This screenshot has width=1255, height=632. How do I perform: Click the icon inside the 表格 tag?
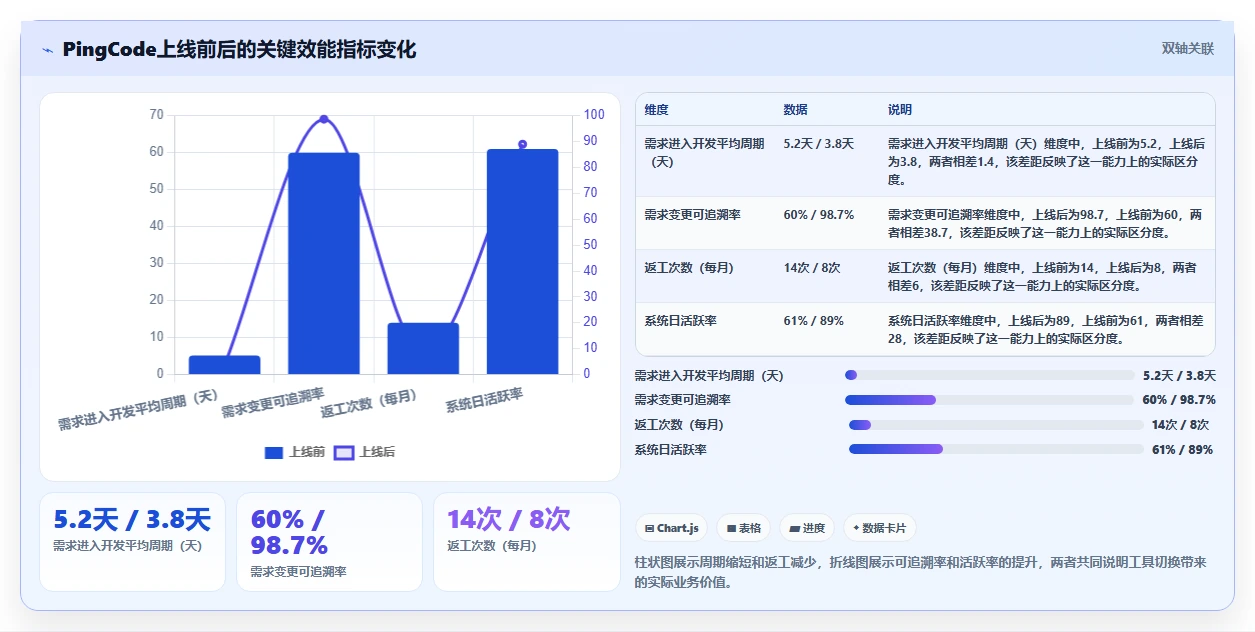pos(732,528)
